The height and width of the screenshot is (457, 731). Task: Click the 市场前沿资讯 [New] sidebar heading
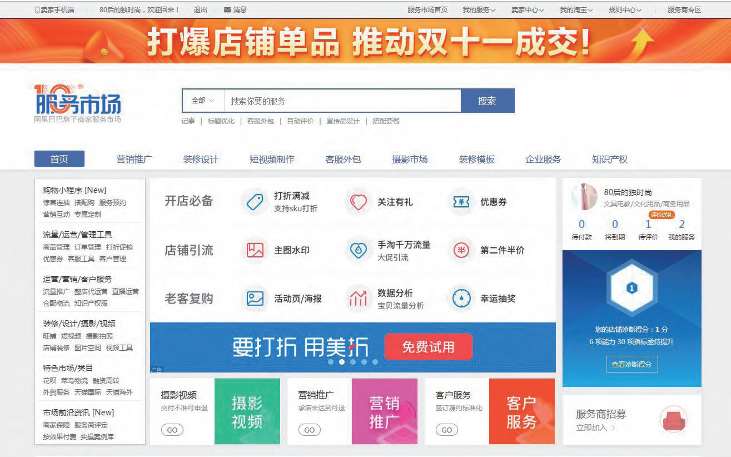[x=78, y=412]
